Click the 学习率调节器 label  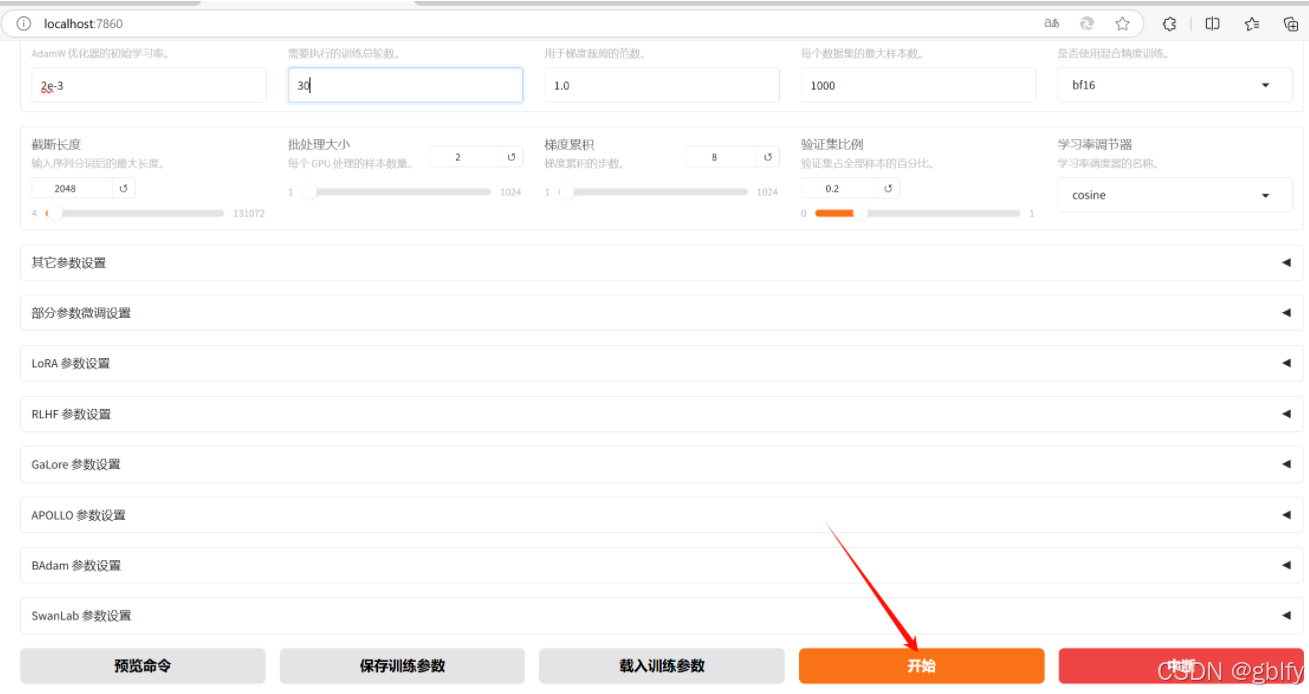tap(1095, 145)
